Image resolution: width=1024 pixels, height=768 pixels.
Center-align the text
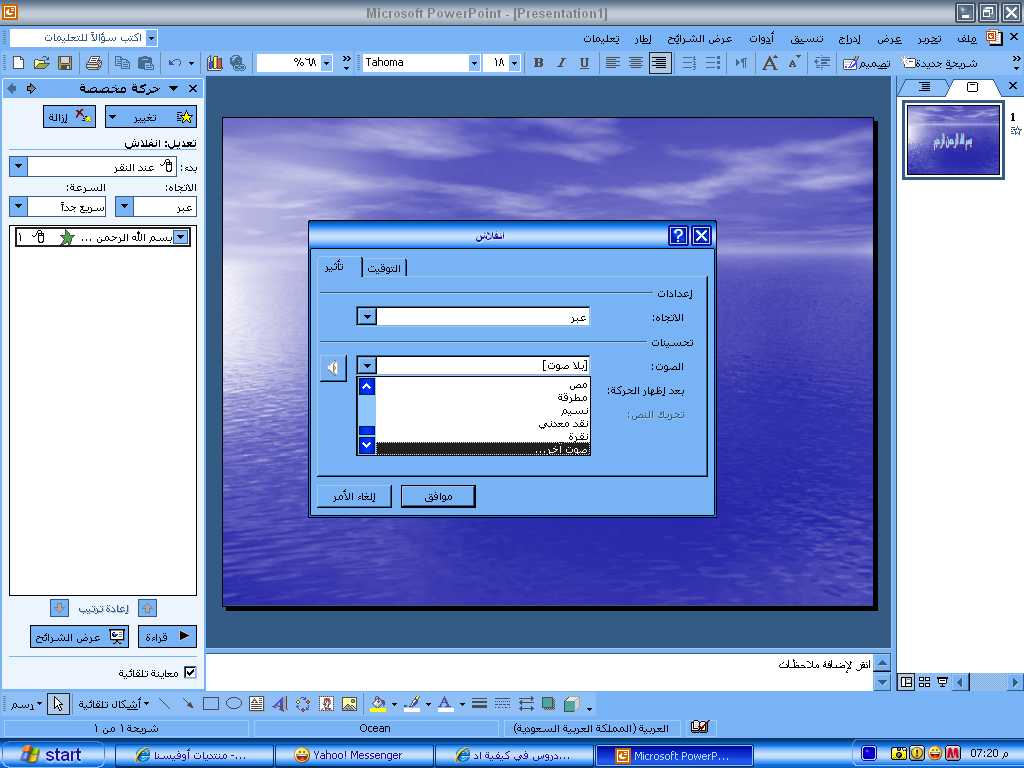(x=635, y=63)
